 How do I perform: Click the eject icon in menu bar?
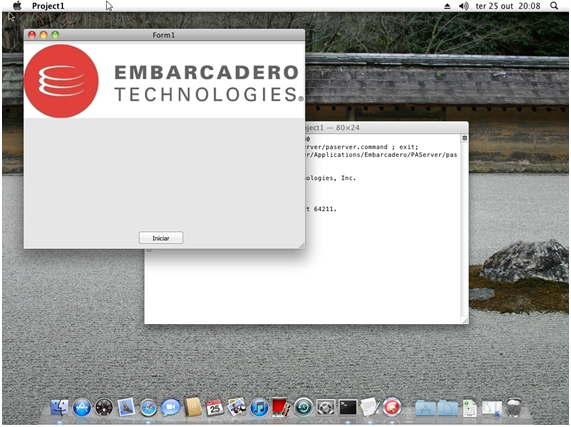click(x=447, y=6)
